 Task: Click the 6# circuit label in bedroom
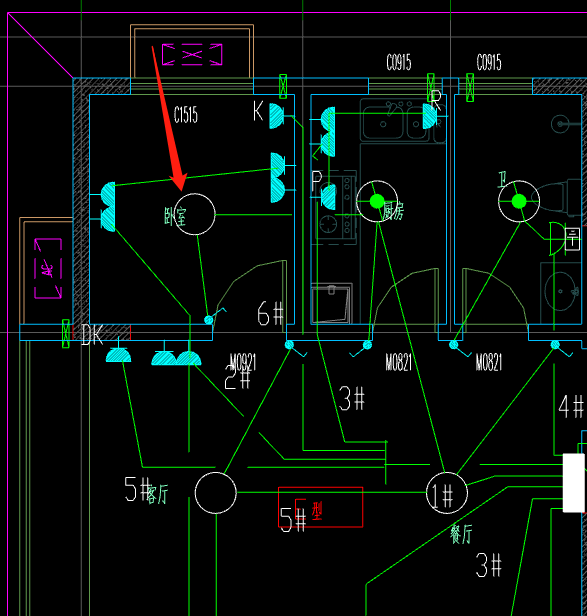coord(270,313)
